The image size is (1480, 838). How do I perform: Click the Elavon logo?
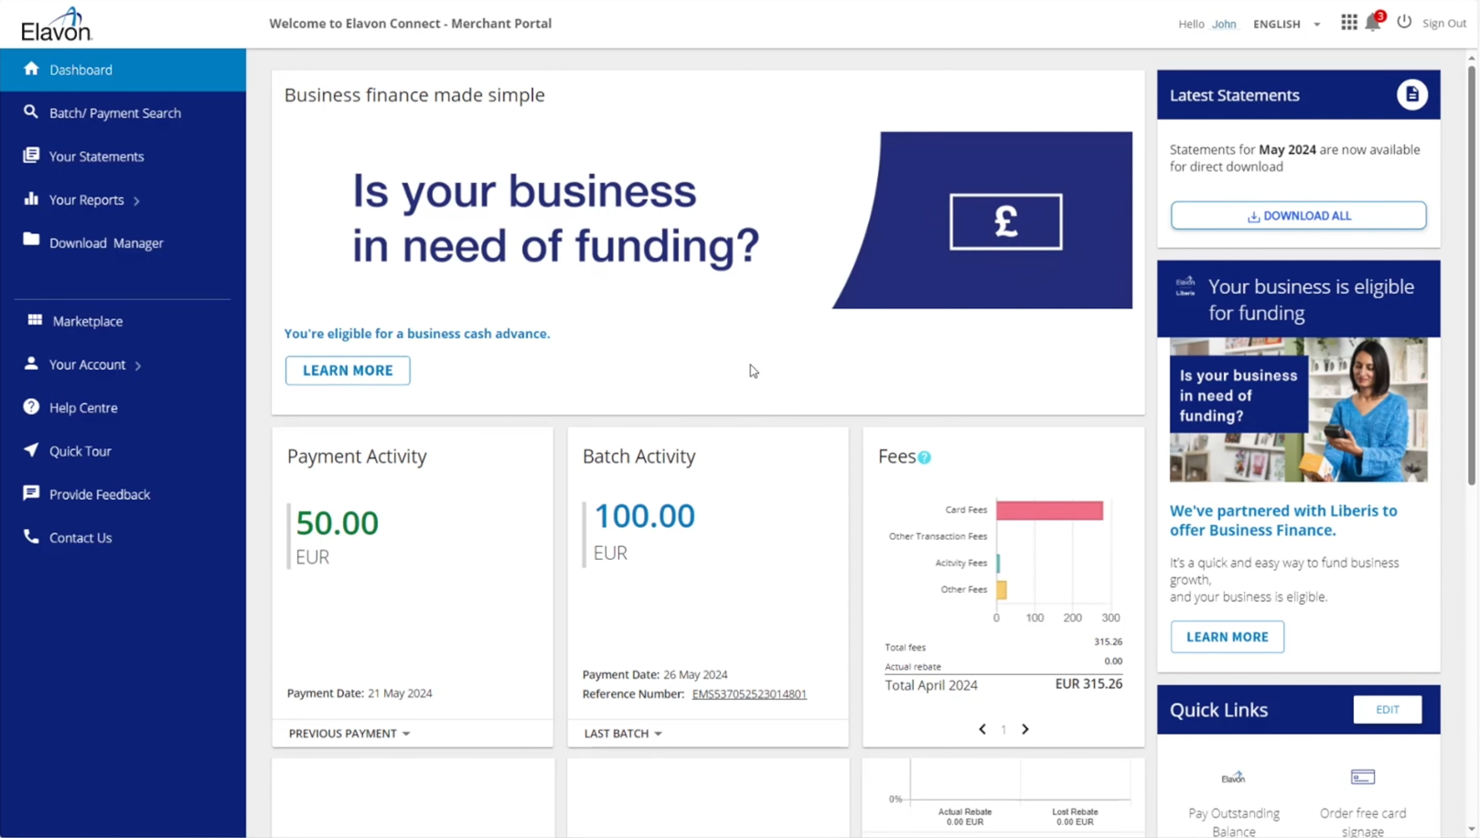[56, 23]
